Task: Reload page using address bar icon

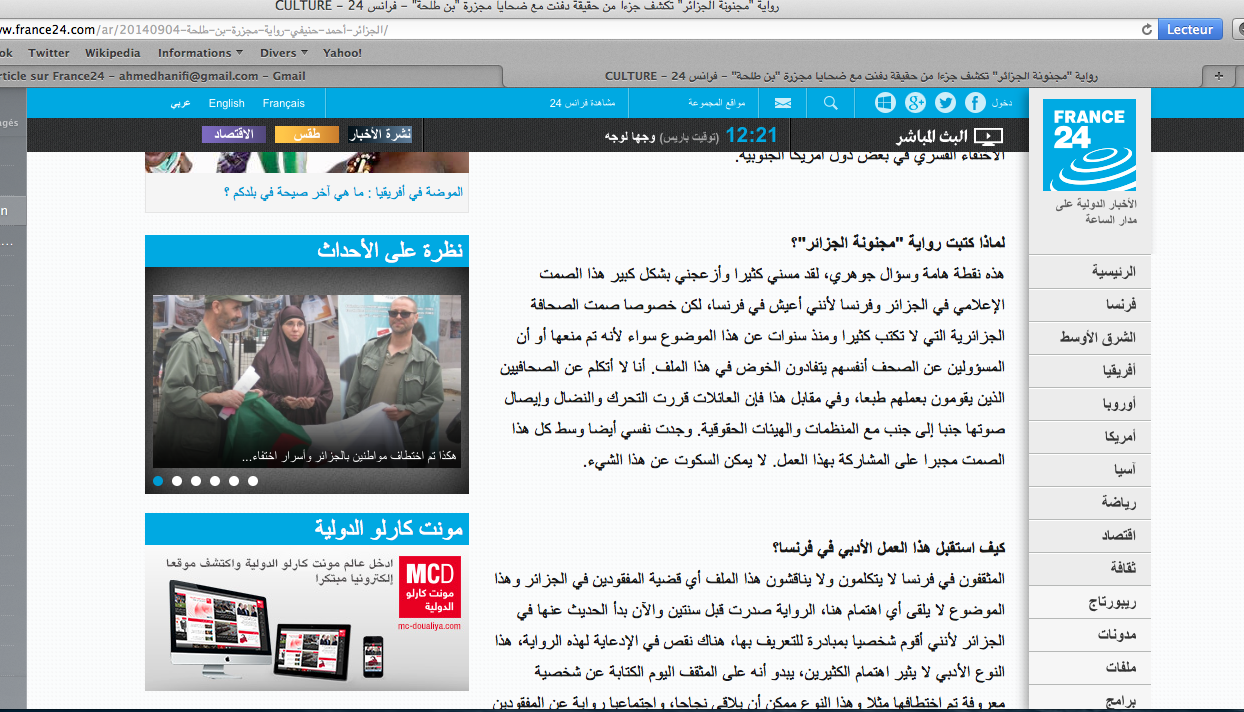Action: click(x=1147, y=30)
